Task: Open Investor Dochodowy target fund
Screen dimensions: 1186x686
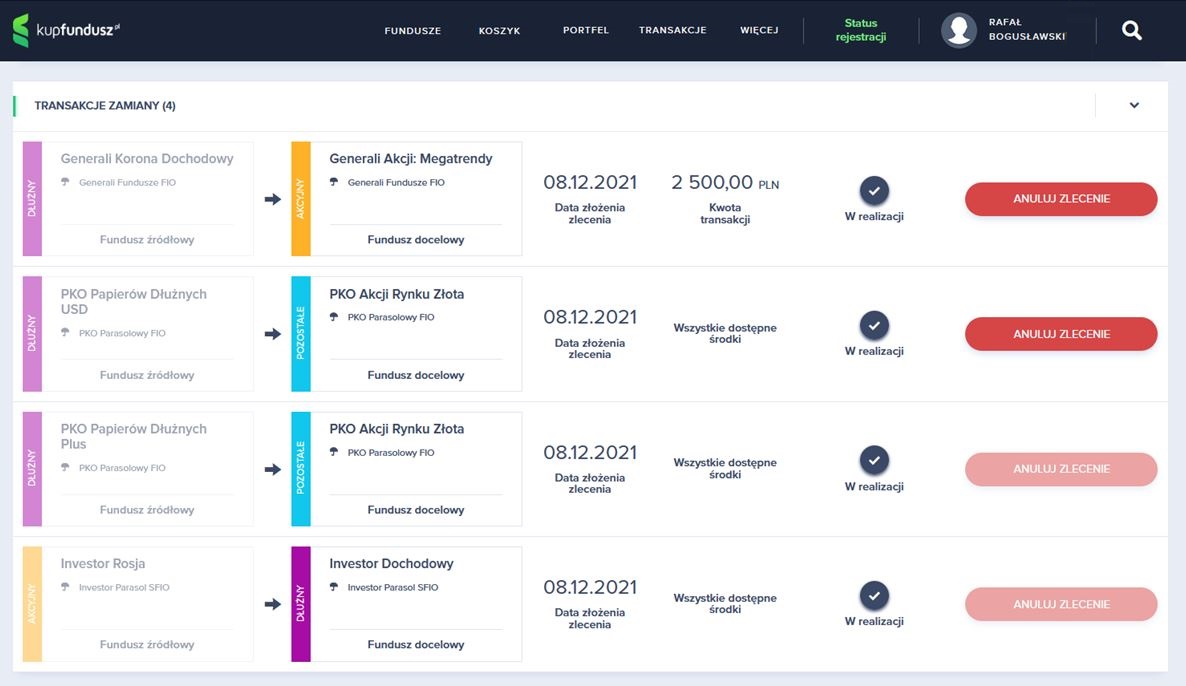Action: coord(391,563)
